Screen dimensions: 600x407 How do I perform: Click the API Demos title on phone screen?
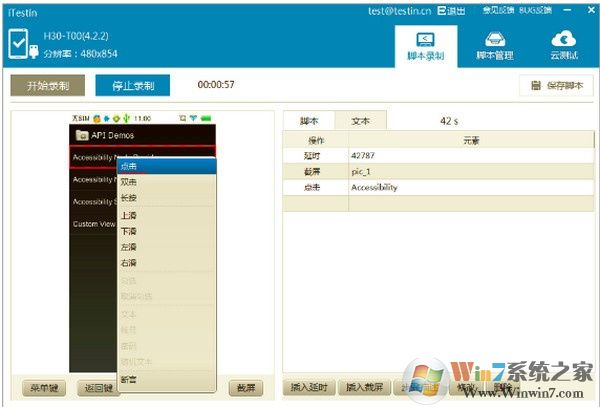[x=112, y=135]
